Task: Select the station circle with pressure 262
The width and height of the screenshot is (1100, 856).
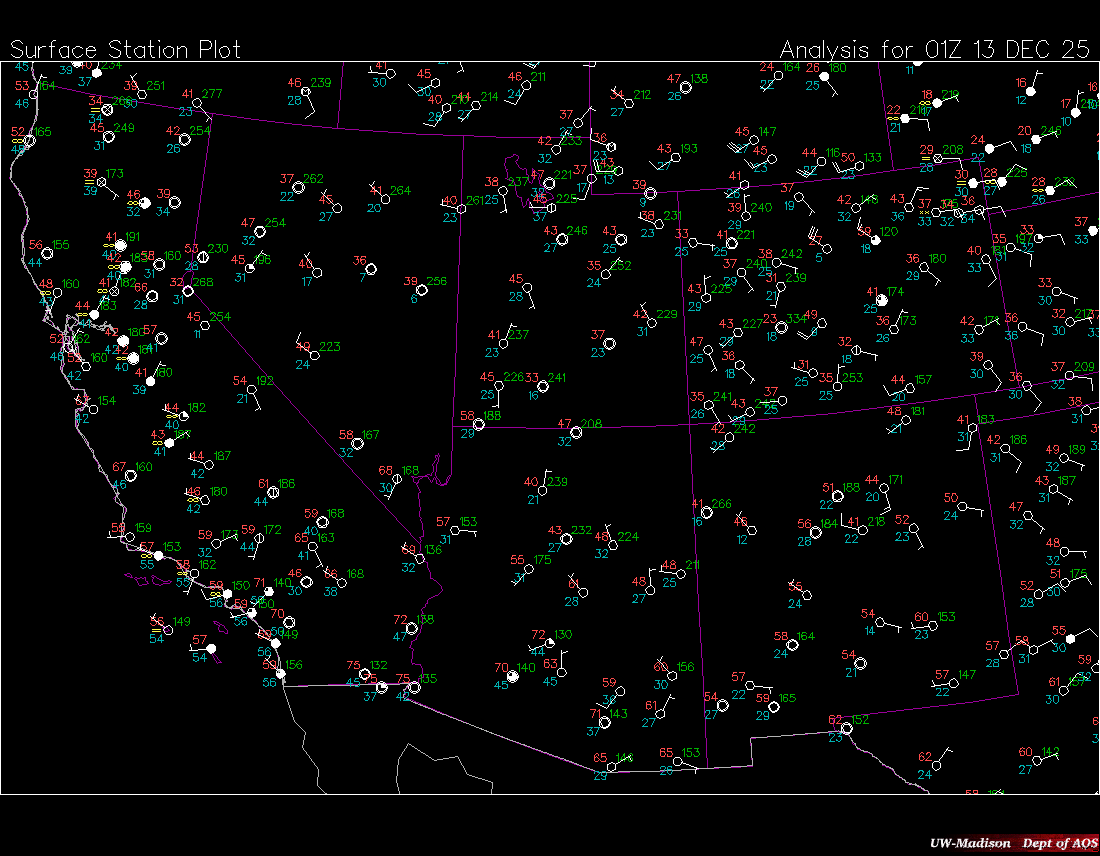Action: tap(298, 187)
